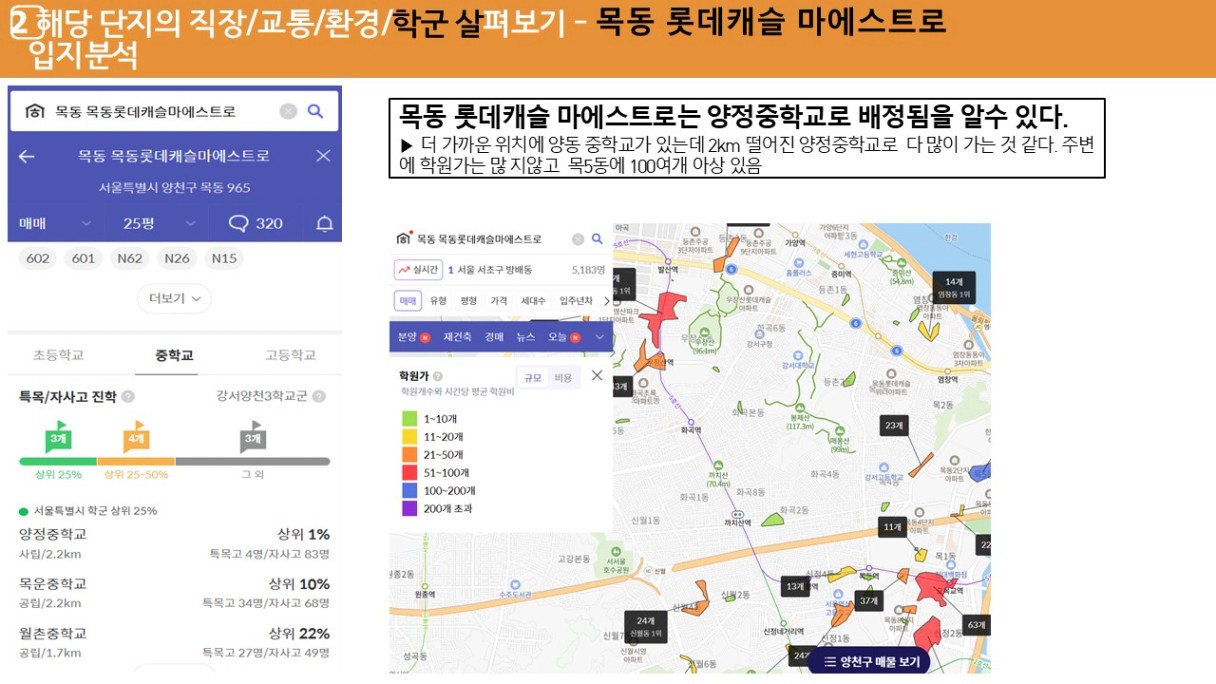Open the 입주년차 filter
1216x684 pixels.
click(x=575, y=301)
